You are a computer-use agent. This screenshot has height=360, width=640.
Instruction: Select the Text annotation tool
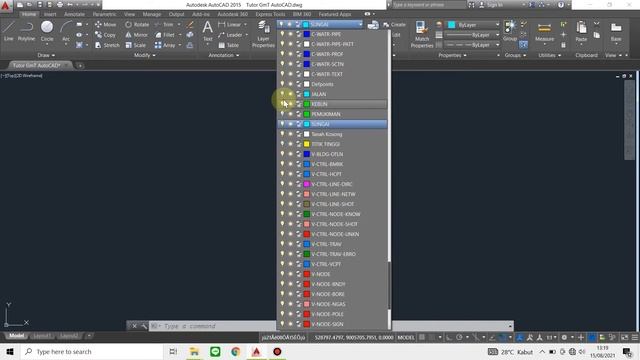(x=207, y=31)
